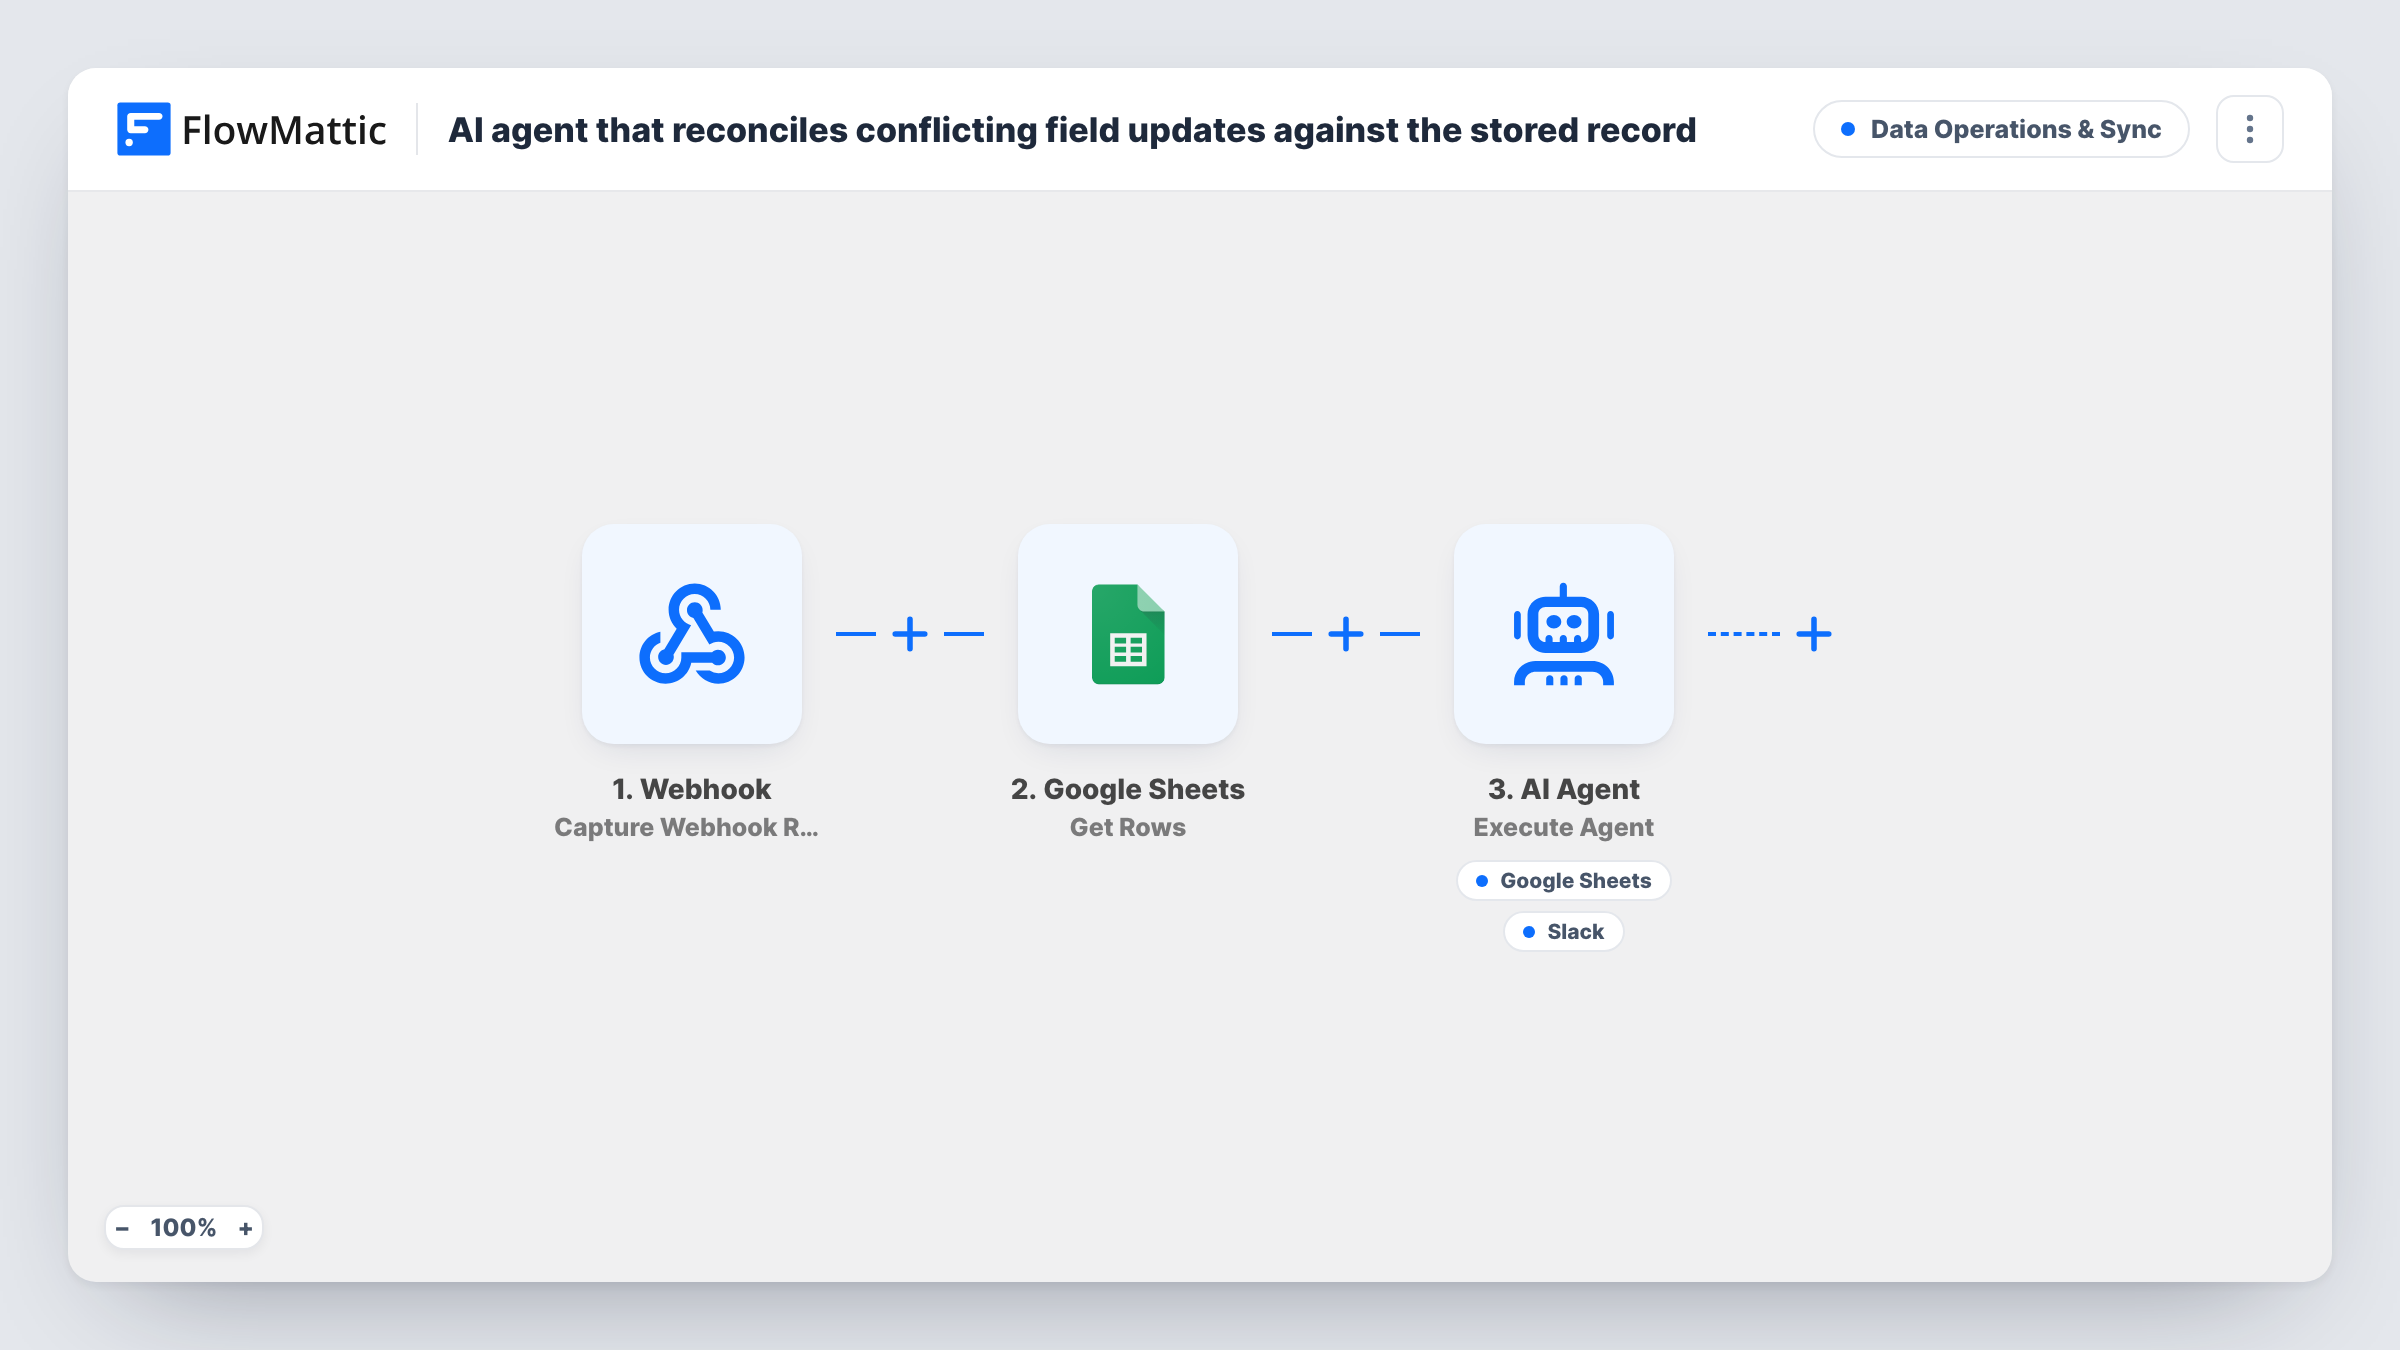This screenshot has height=1350, width=2400.
Task: Open the Webhook trigger node
Action: pos(692,634)
